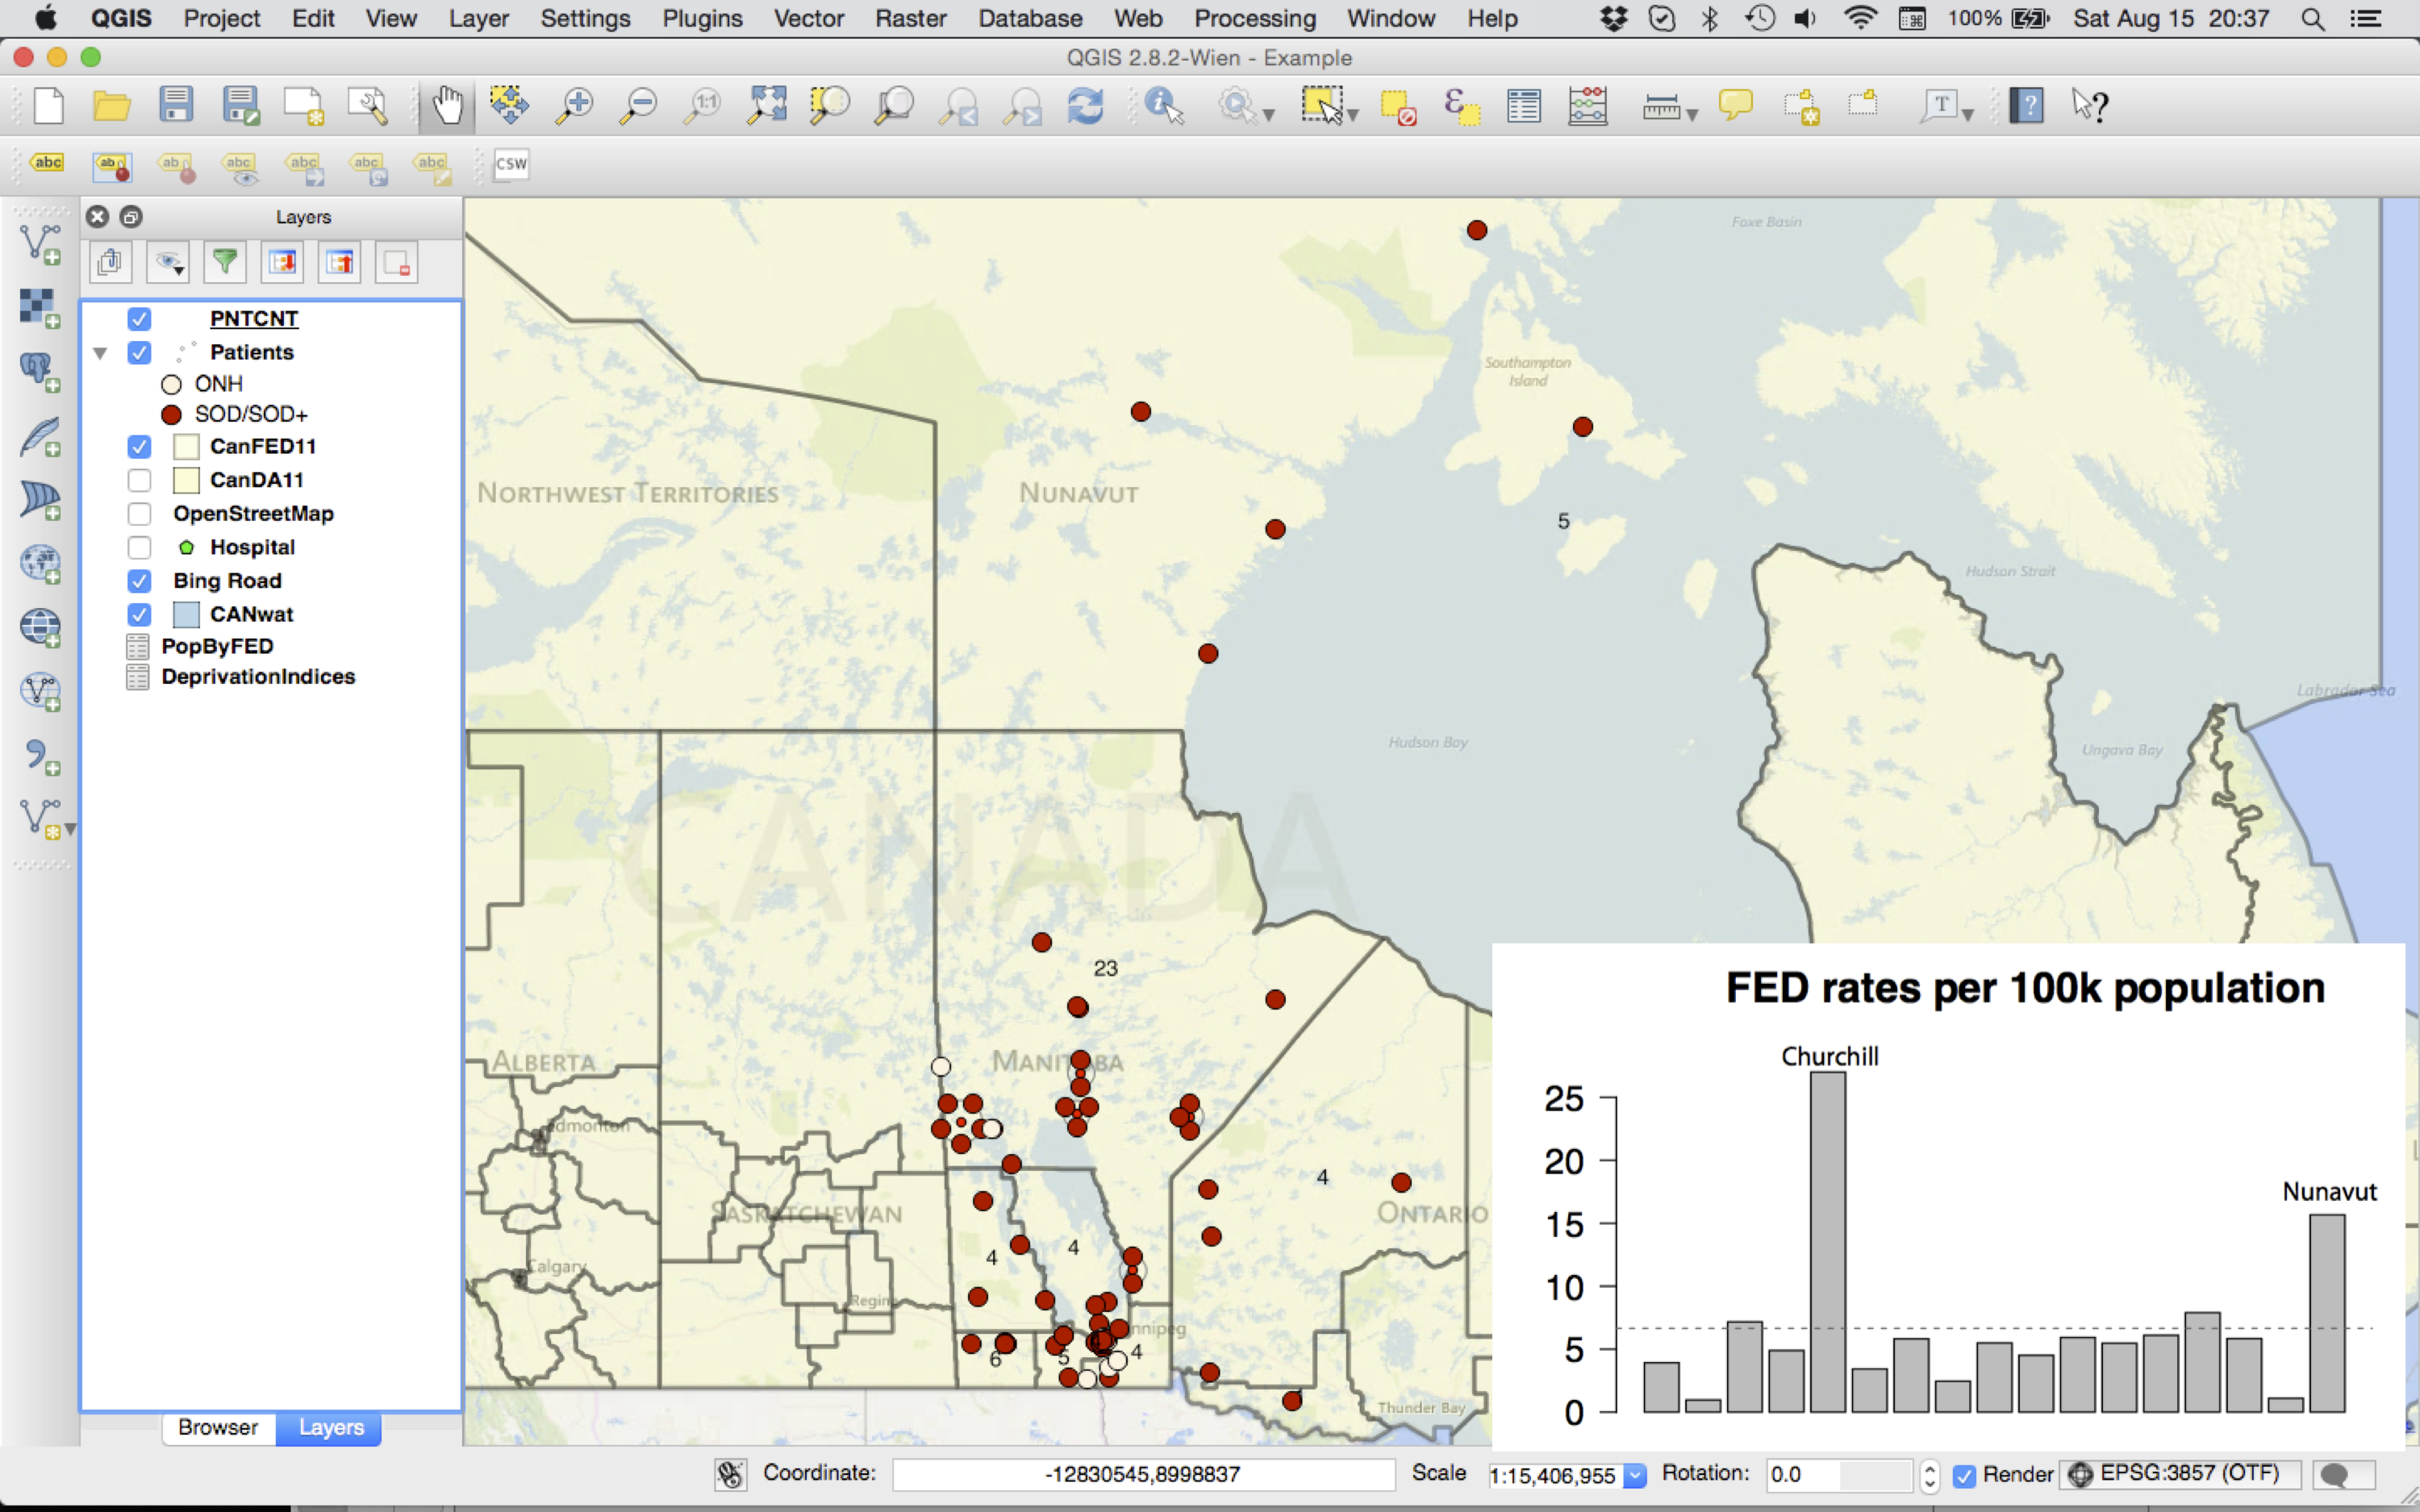Screen dimensions: 2420x1512
Task: Open the attribute table icon
Action: pos(1523,105)
